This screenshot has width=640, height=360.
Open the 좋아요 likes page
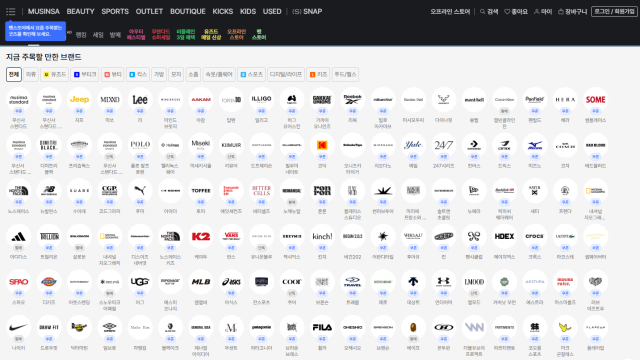[x=516, y=11]
